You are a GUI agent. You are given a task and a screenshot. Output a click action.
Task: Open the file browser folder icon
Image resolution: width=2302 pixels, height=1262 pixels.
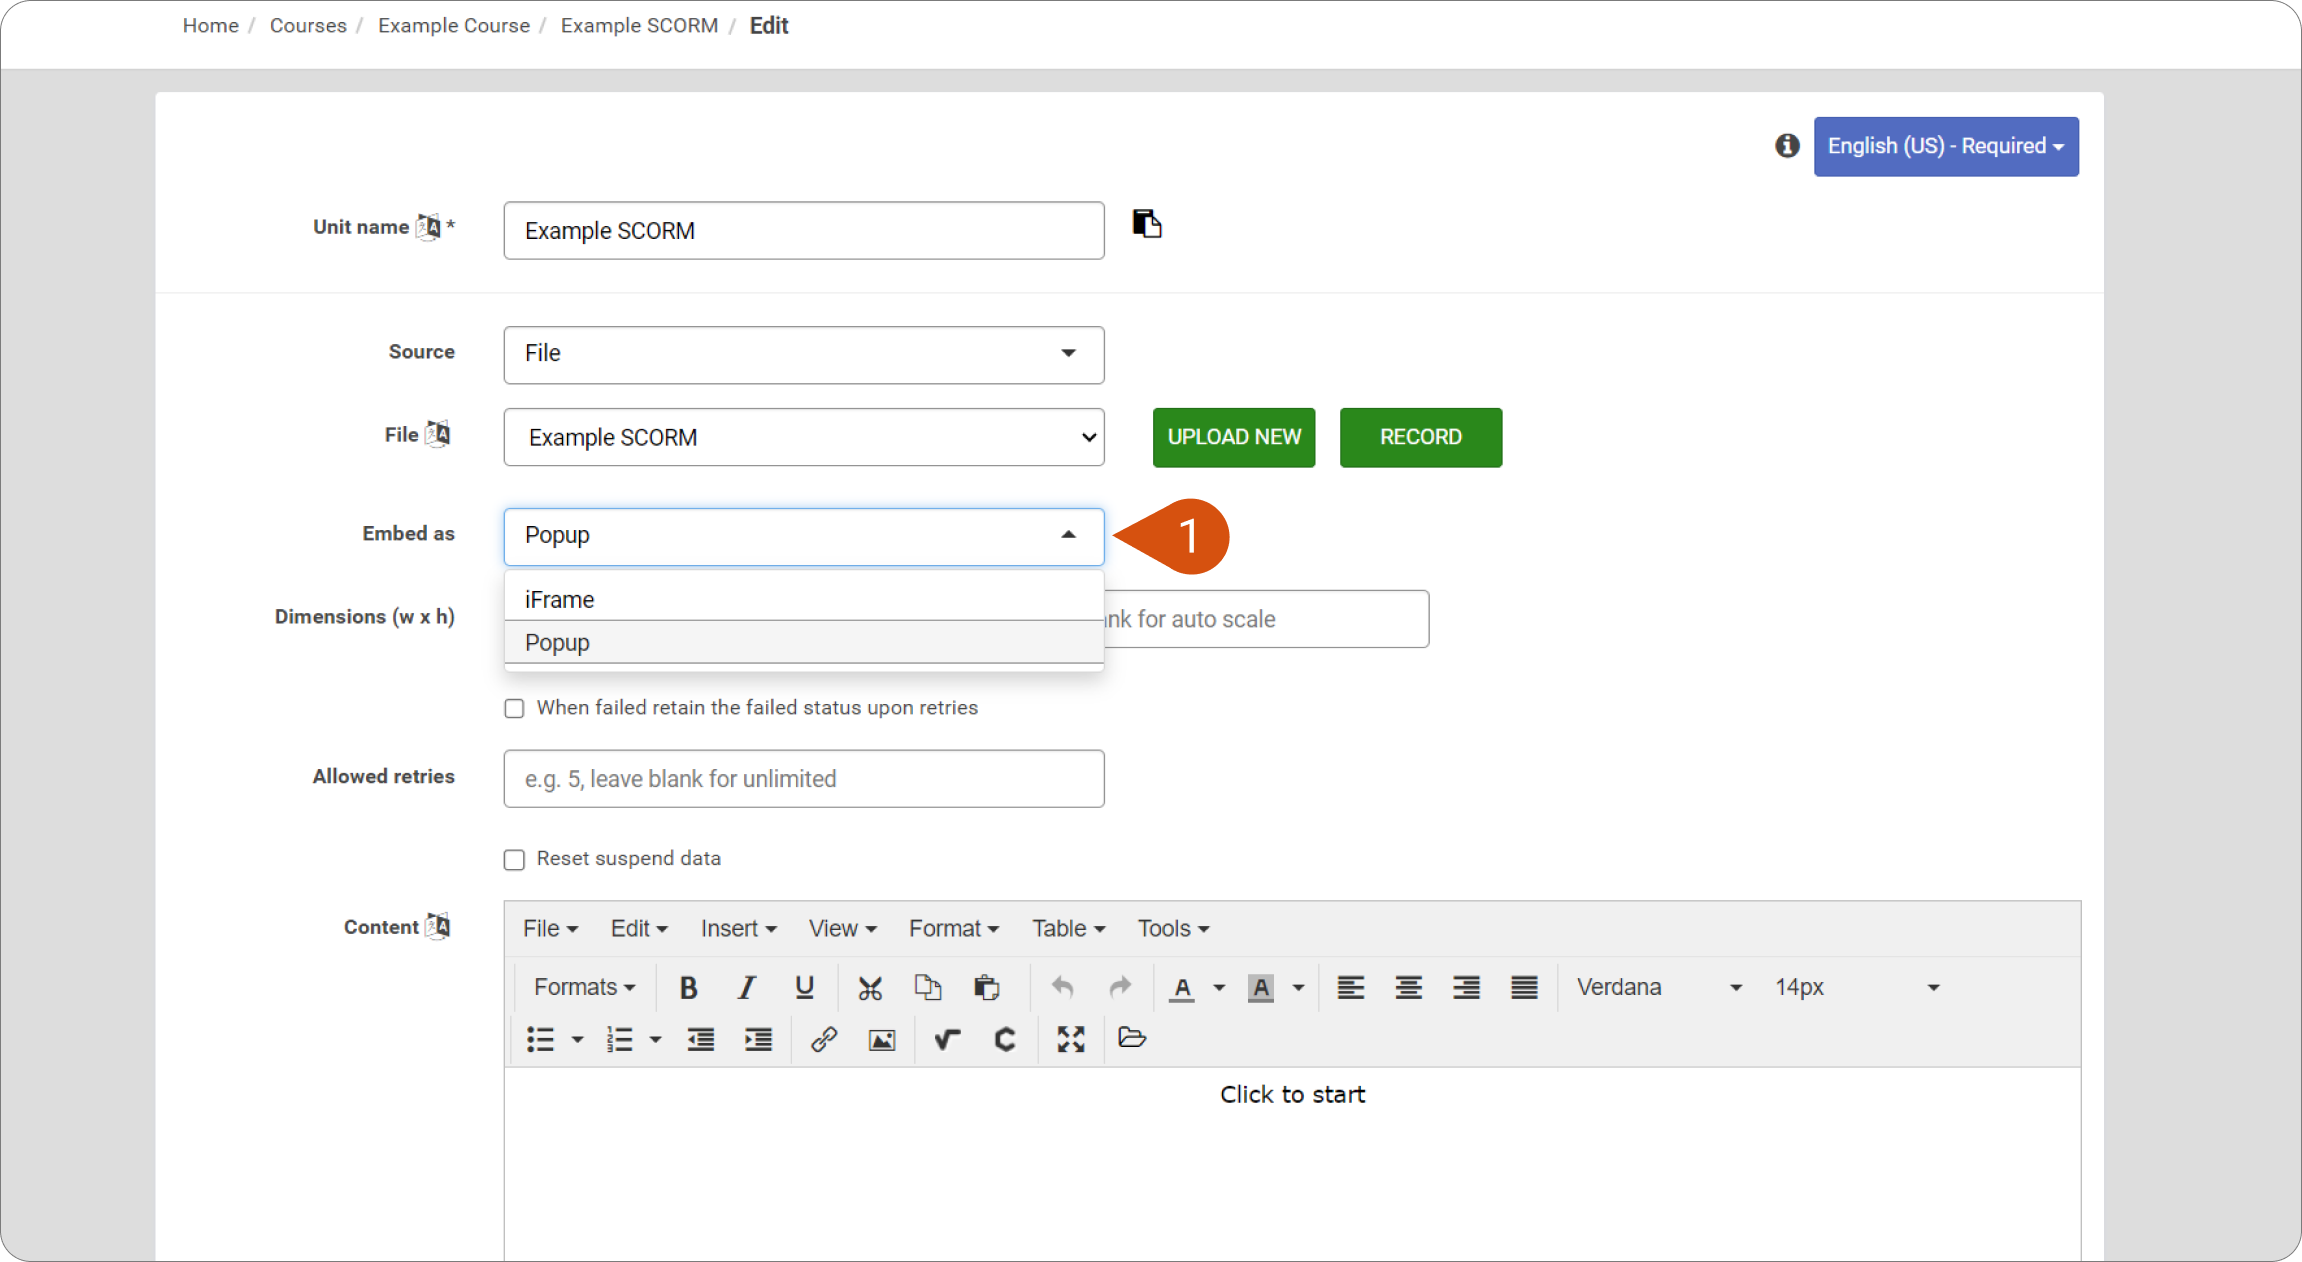click(1132, 1038)
